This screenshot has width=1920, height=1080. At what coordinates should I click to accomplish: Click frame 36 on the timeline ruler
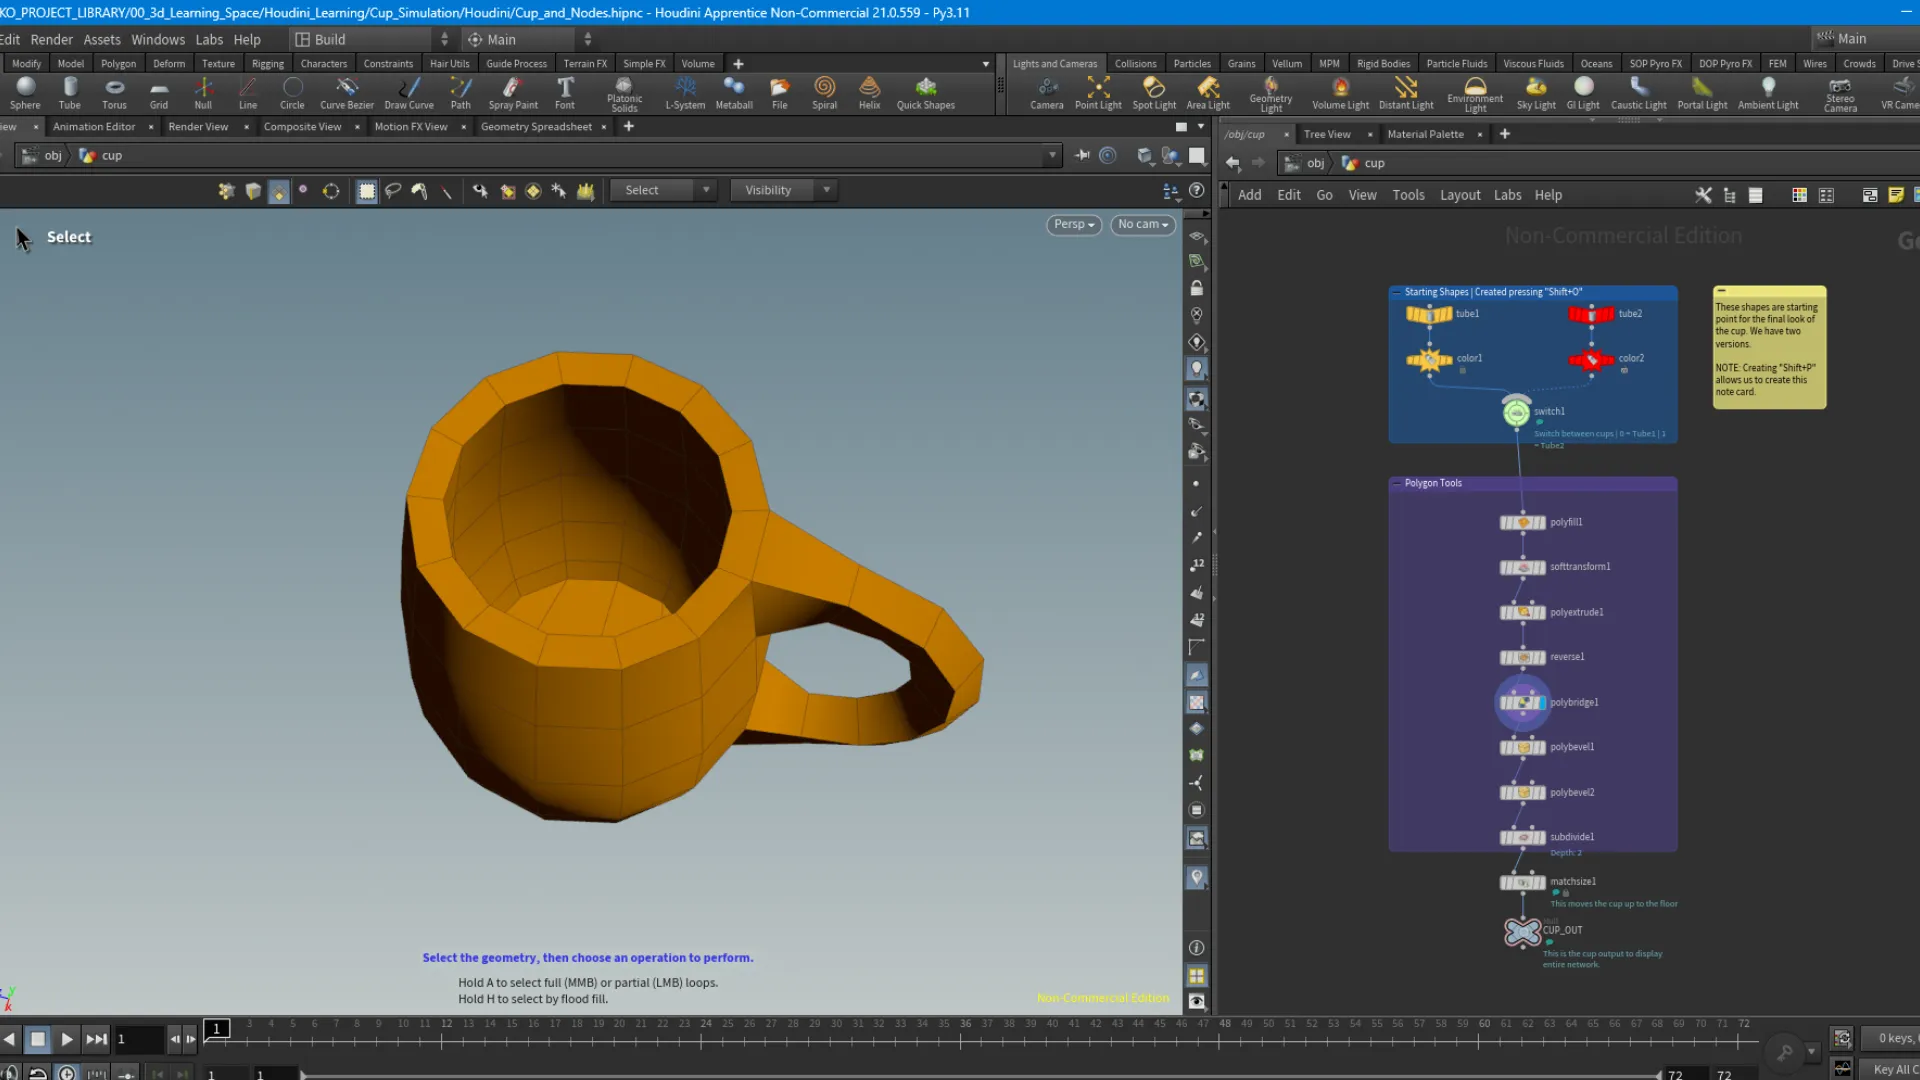pos(966,1024)
